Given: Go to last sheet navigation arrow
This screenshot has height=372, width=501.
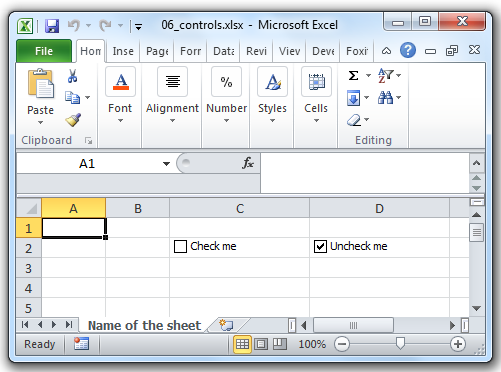Looking at the screenshot, I should click(x=69, y=325).
